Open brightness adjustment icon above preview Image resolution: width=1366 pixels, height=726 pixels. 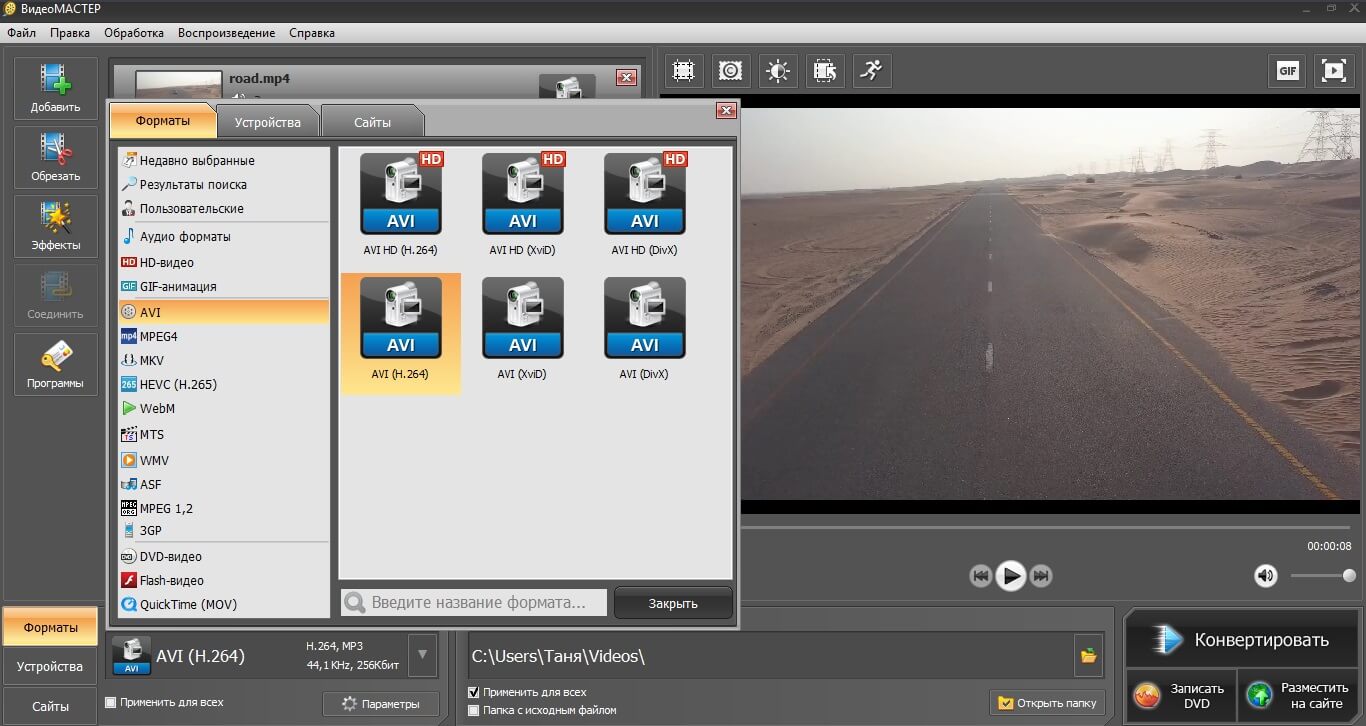(778, 71)
